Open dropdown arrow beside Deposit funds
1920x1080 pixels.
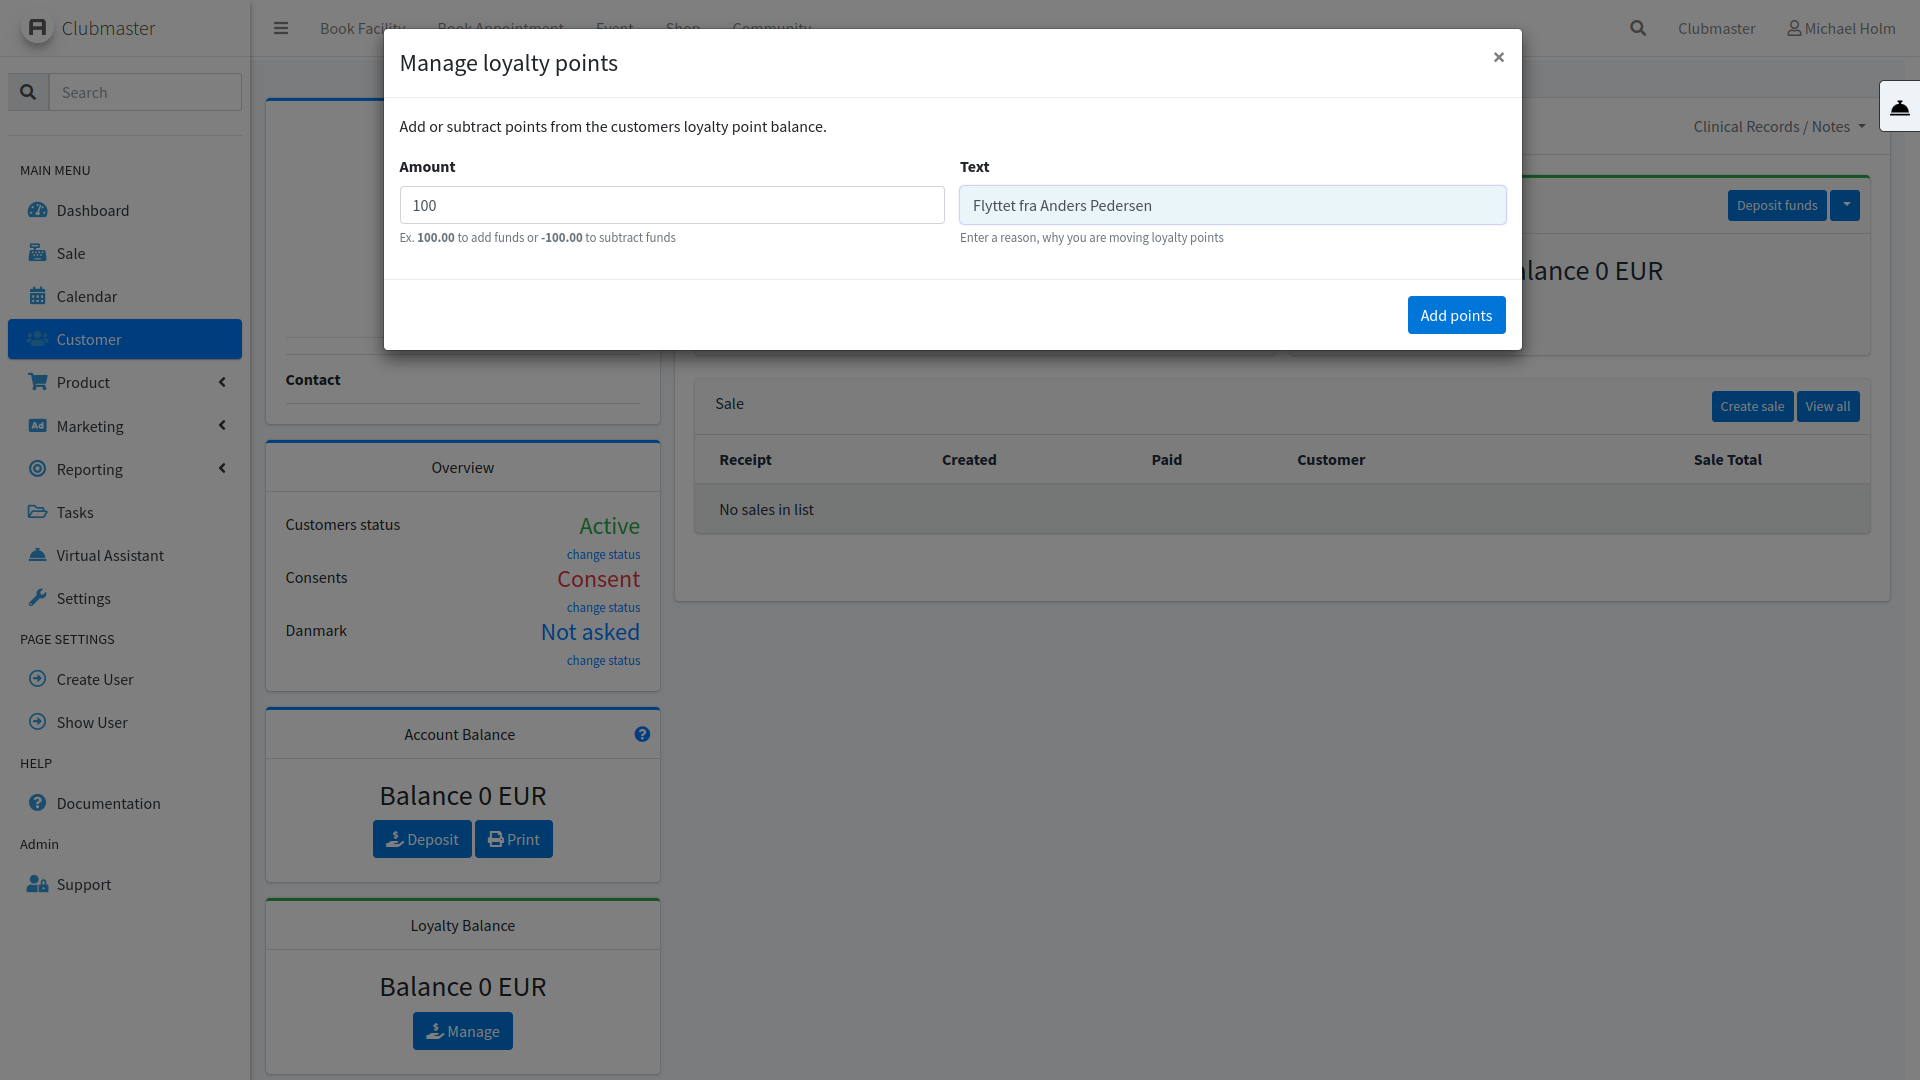coord(1845,205)
